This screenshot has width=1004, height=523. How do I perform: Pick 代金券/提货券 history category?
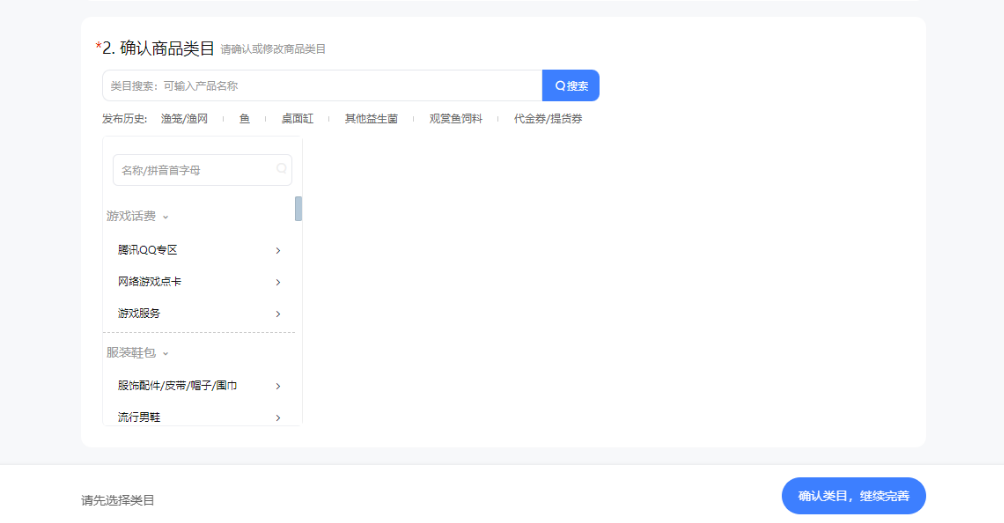(548, 119)
